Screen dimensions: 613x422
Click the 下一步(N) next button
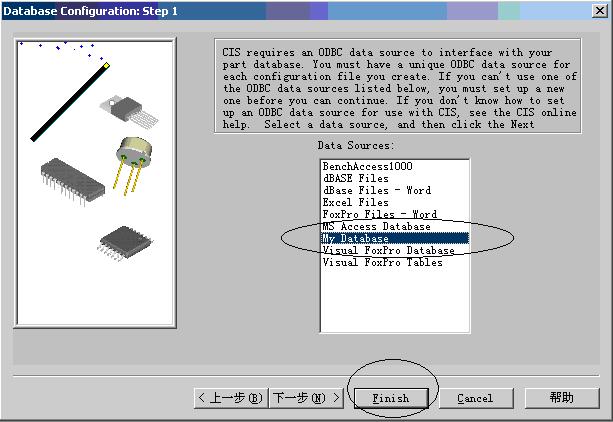pyautogui.click(x=306, y=398)
